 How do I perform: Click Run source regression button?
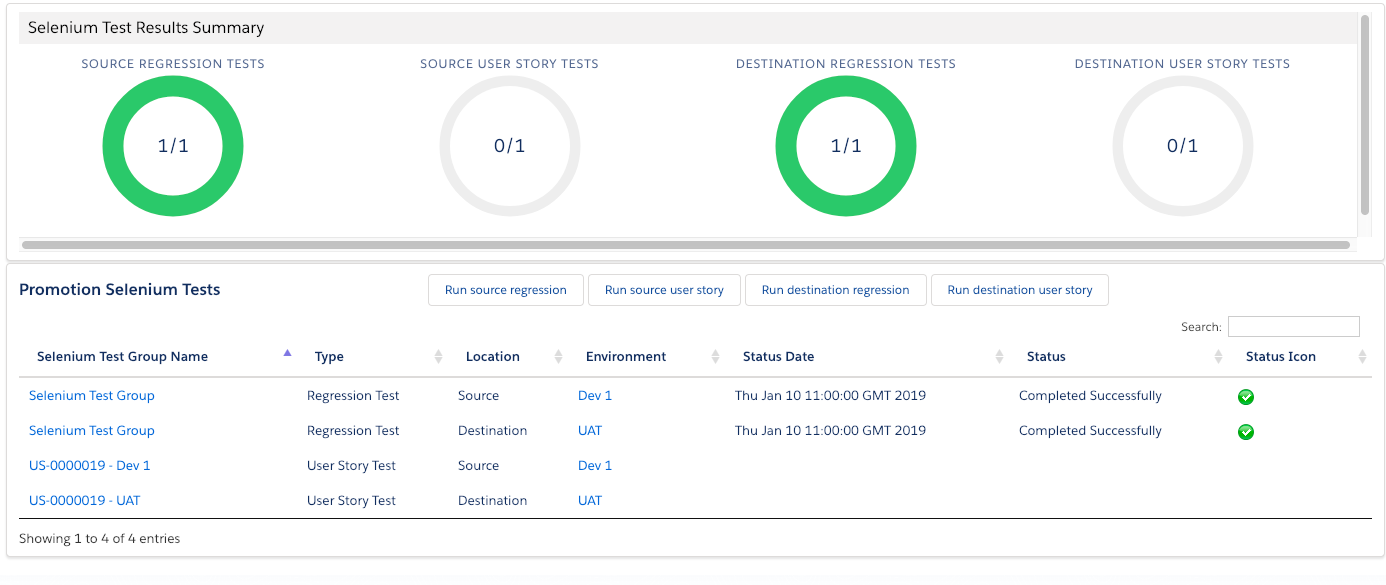[506, 290]
